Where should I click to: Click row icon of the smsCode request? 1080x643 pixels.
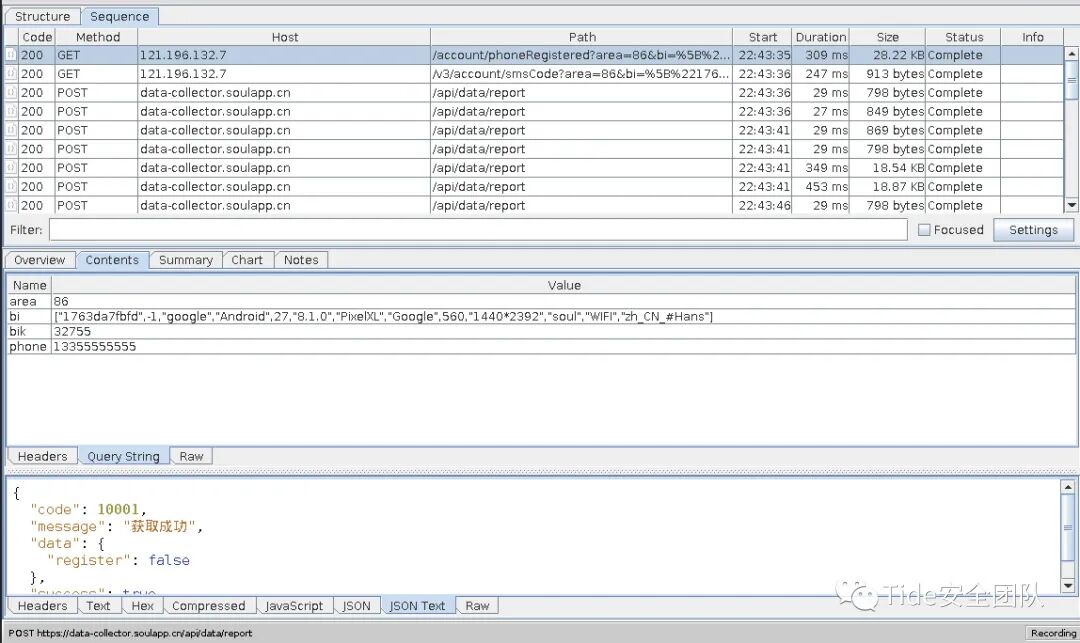tap(11, 74)
